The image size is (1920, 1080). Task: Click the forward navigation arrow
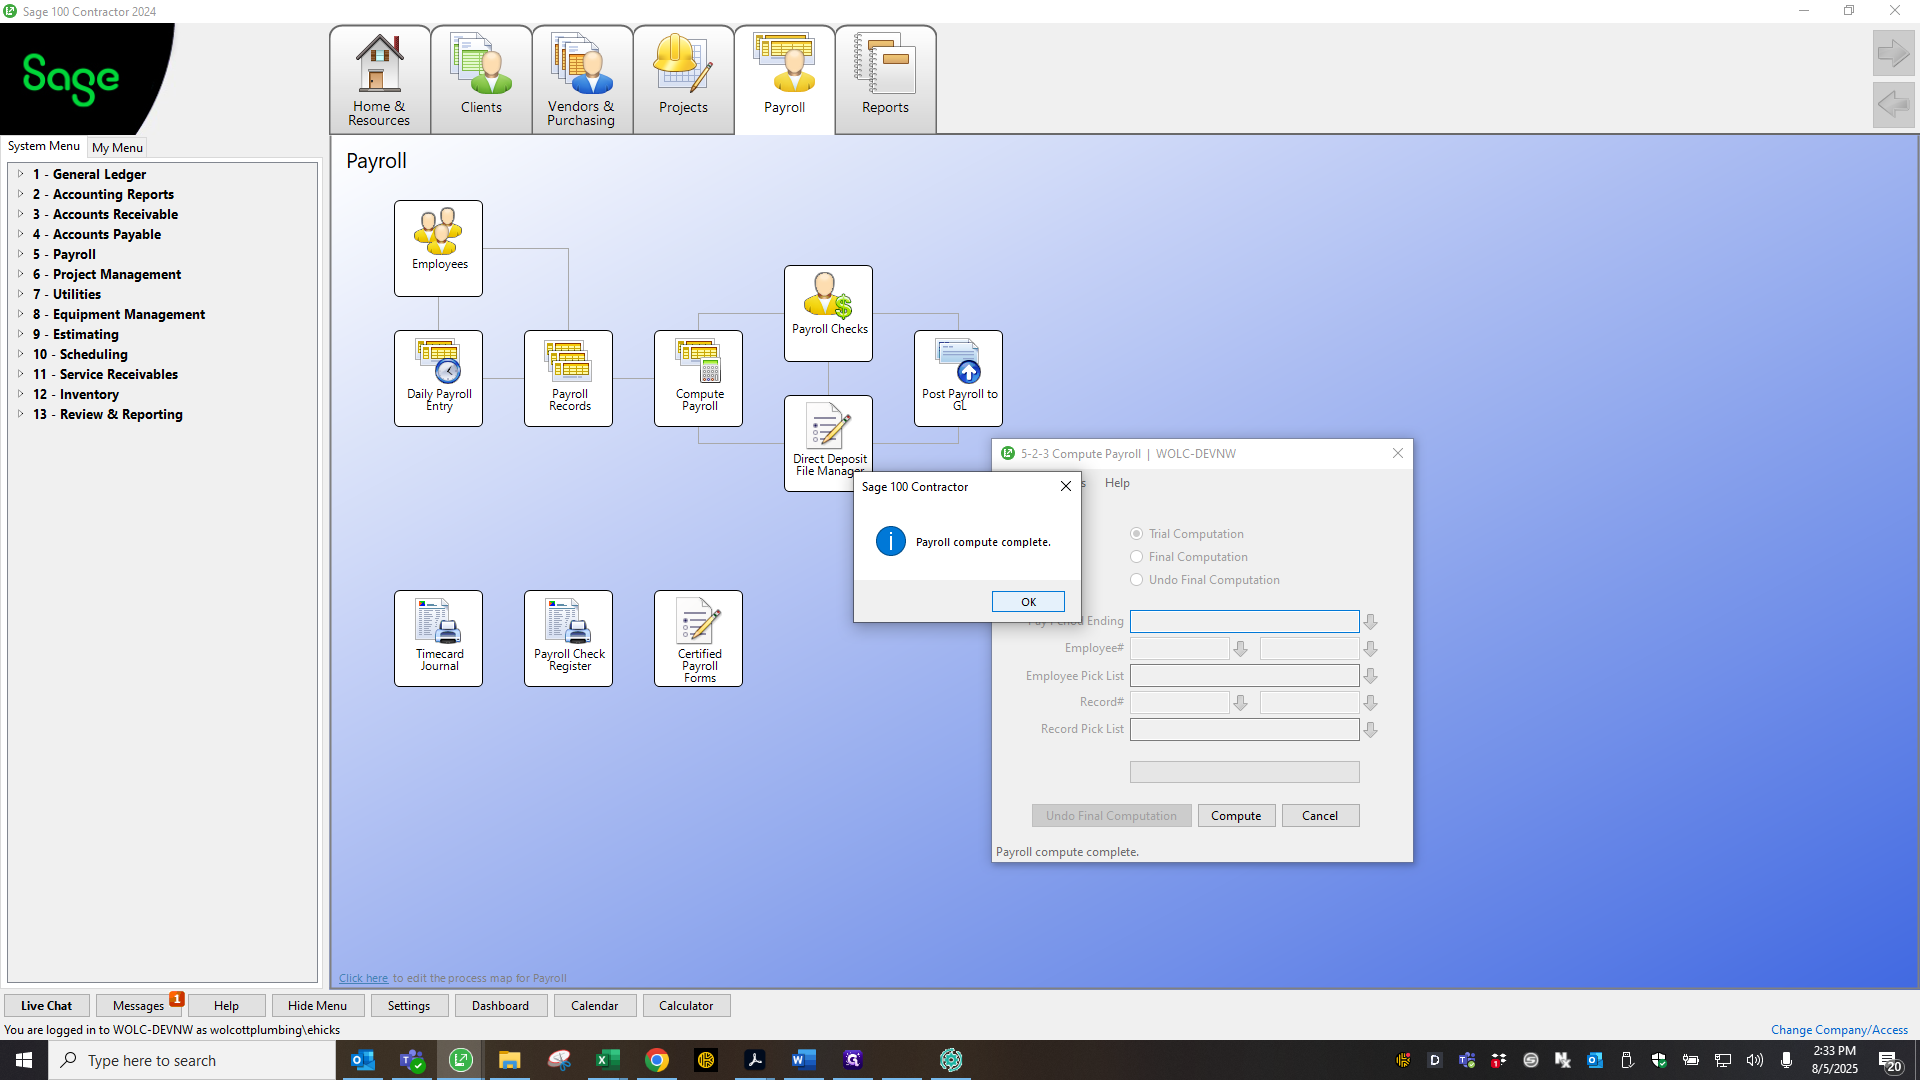click(1893, 53)
